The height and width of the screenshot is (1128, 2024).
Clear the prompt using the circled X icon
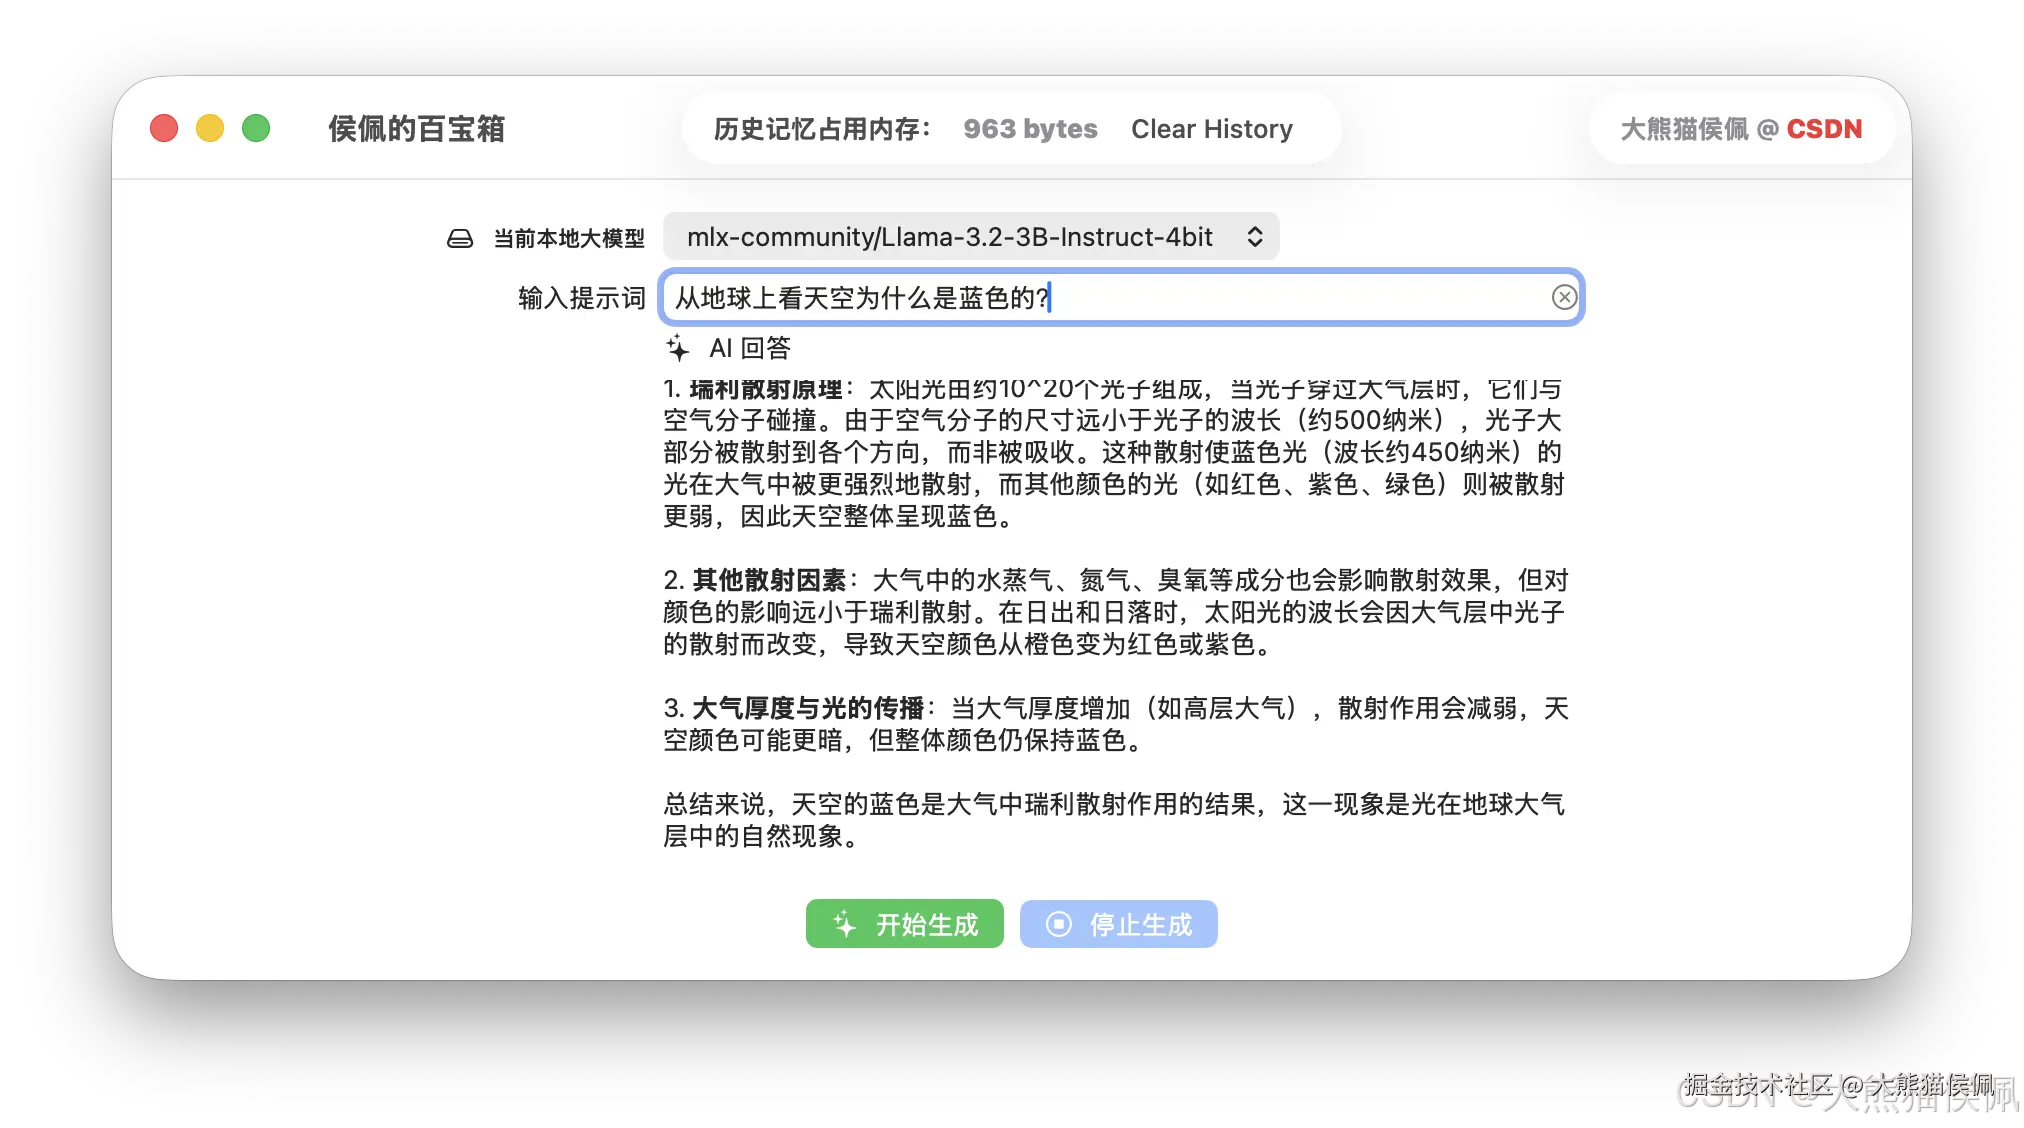coord(1563,297)
